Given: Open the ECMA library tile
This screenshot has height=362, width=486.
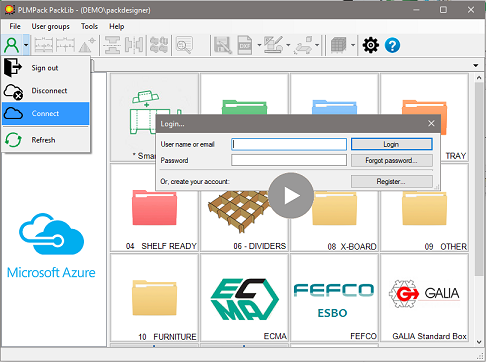Looking at the screenshot, I should coord(244,297).
